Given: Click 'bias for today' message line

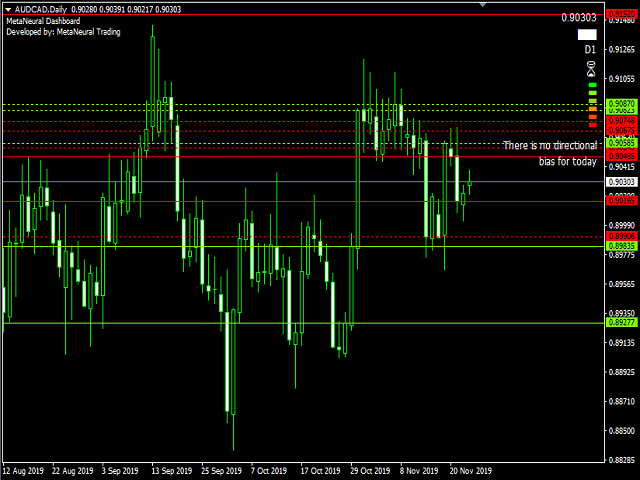Looking at the screenshot, I should [x=568, y=161].
